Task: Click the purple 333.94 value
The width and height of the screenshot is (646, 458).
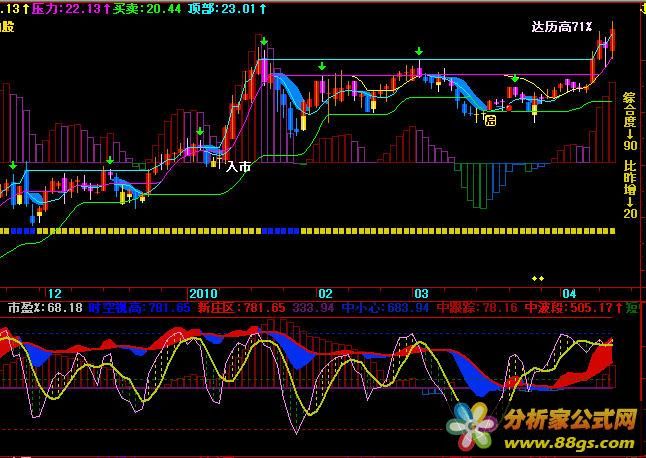Action: coord(313,308)
